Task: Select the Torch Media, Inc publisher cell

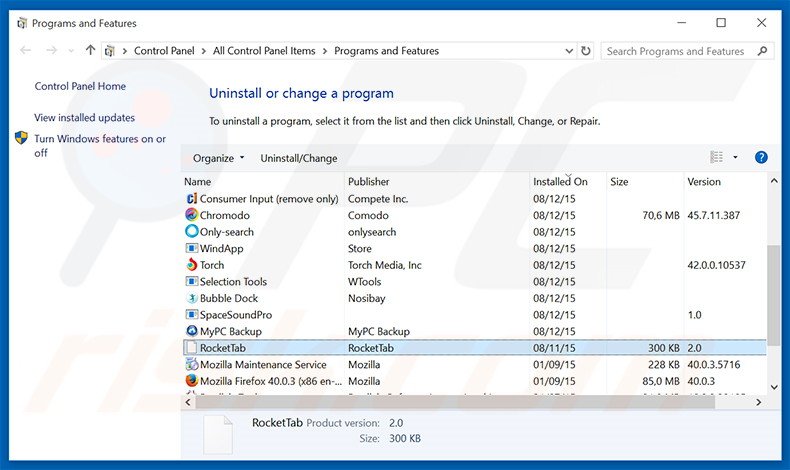Action: pos(384,265)
